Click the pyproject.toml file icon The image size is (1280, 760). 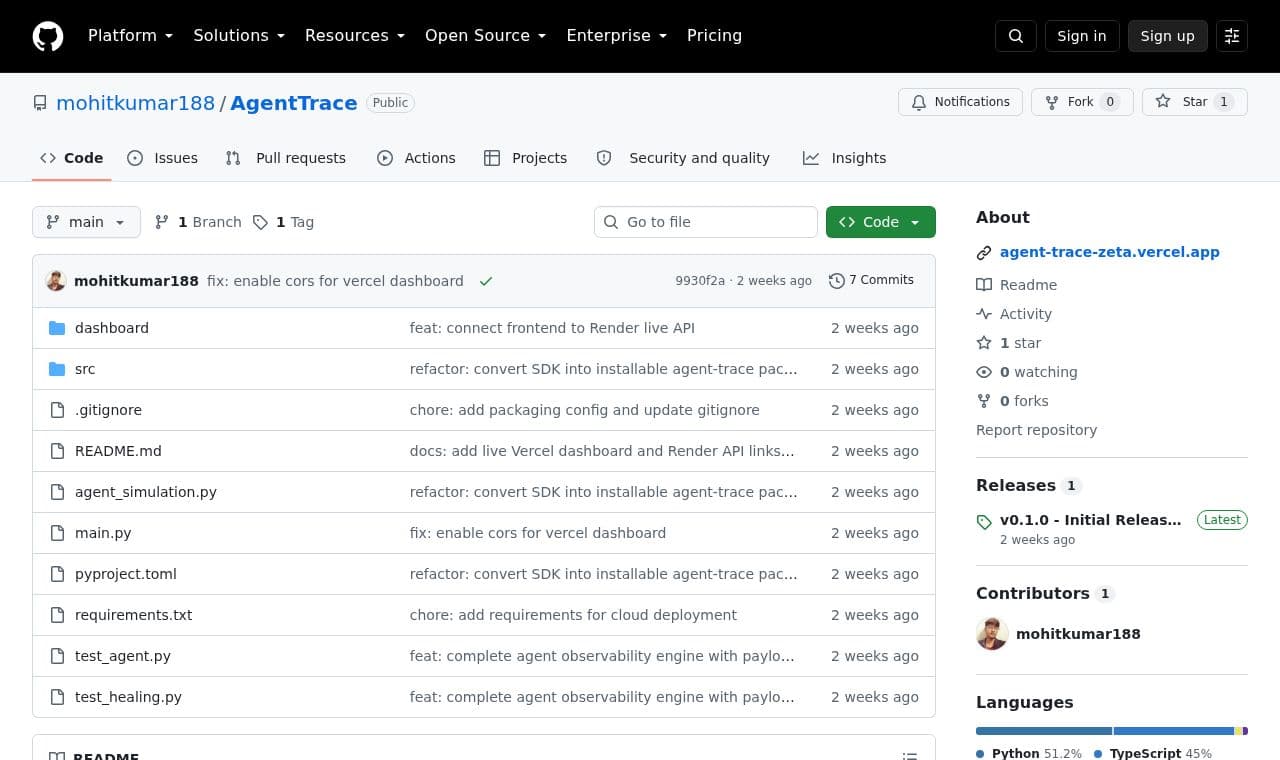(x=57, y=574)
